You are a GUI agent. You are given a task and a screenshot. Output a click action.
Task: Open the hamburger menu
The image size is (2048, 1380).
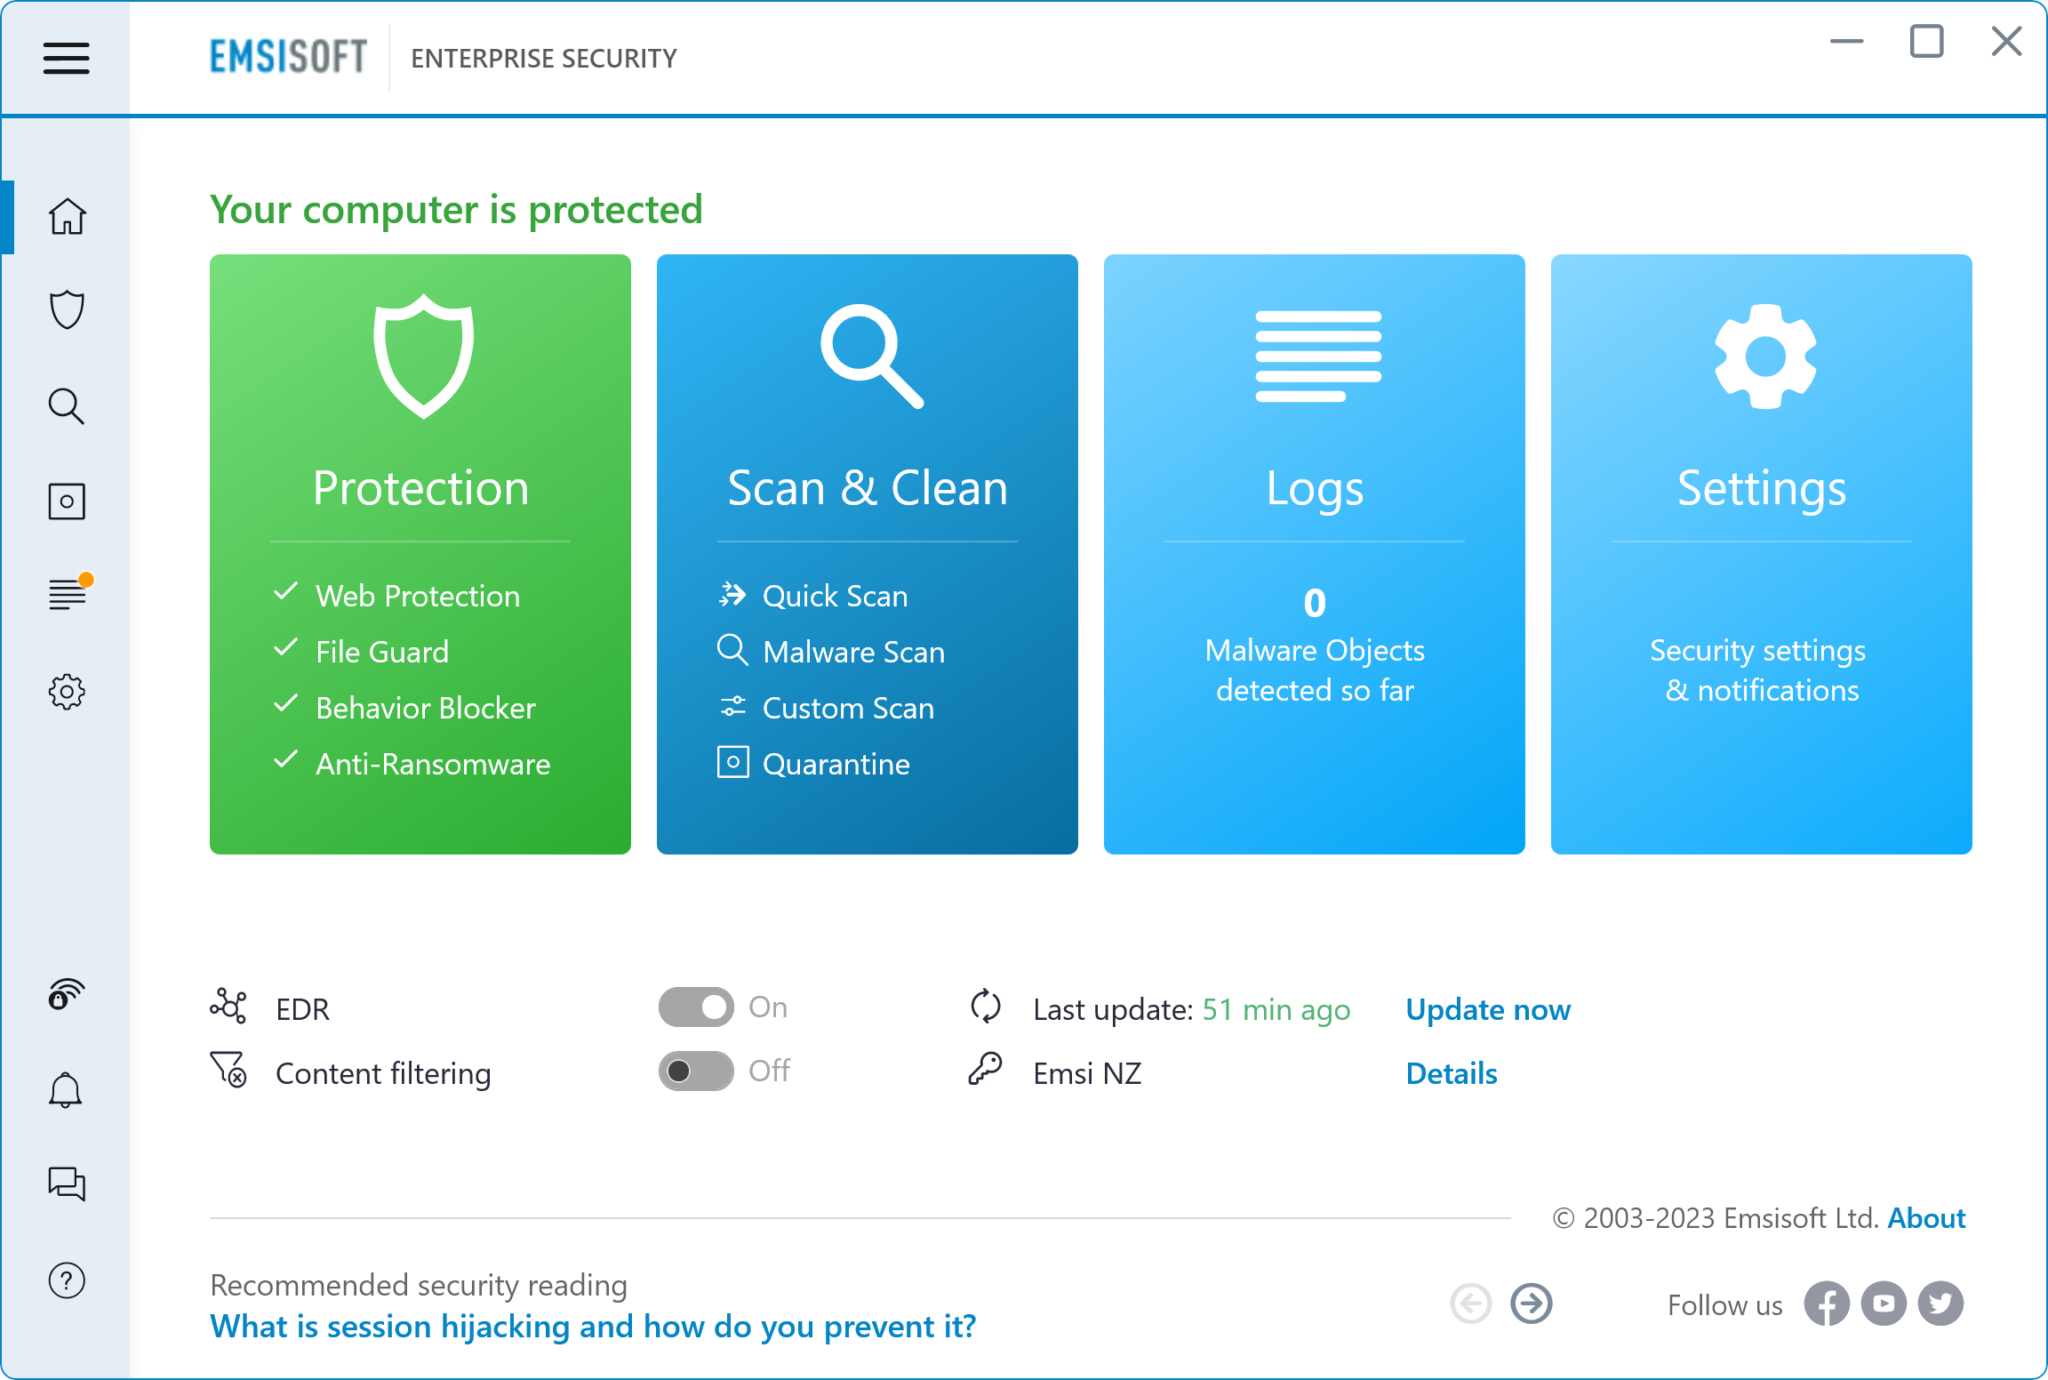click(x=66, y=58)
